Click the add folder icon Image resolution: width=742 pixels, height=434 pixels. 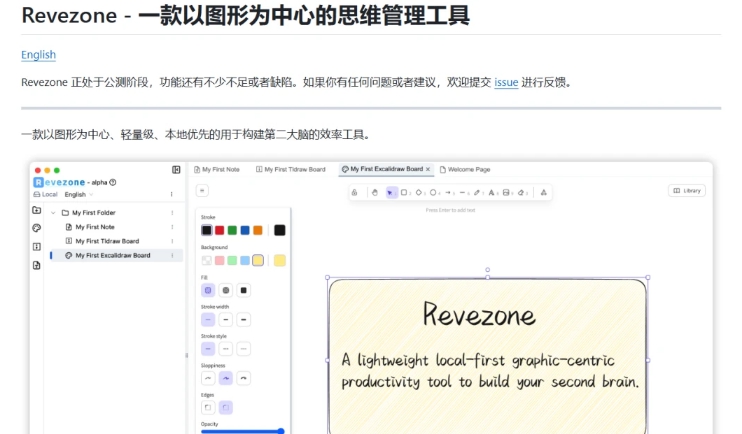36,210
